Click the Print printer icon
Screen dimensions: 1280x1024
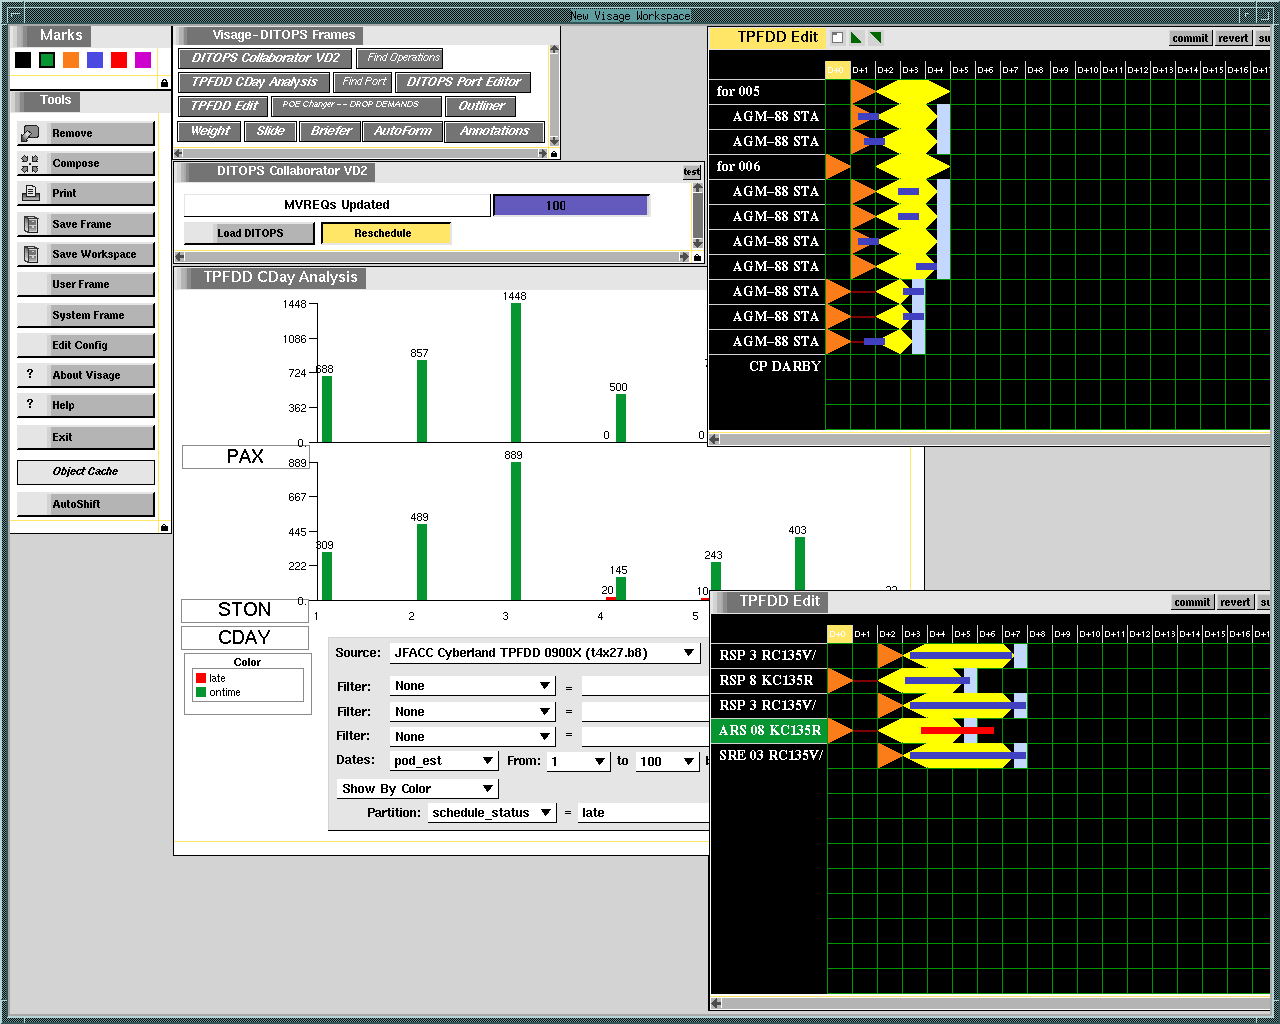[30, 193]
